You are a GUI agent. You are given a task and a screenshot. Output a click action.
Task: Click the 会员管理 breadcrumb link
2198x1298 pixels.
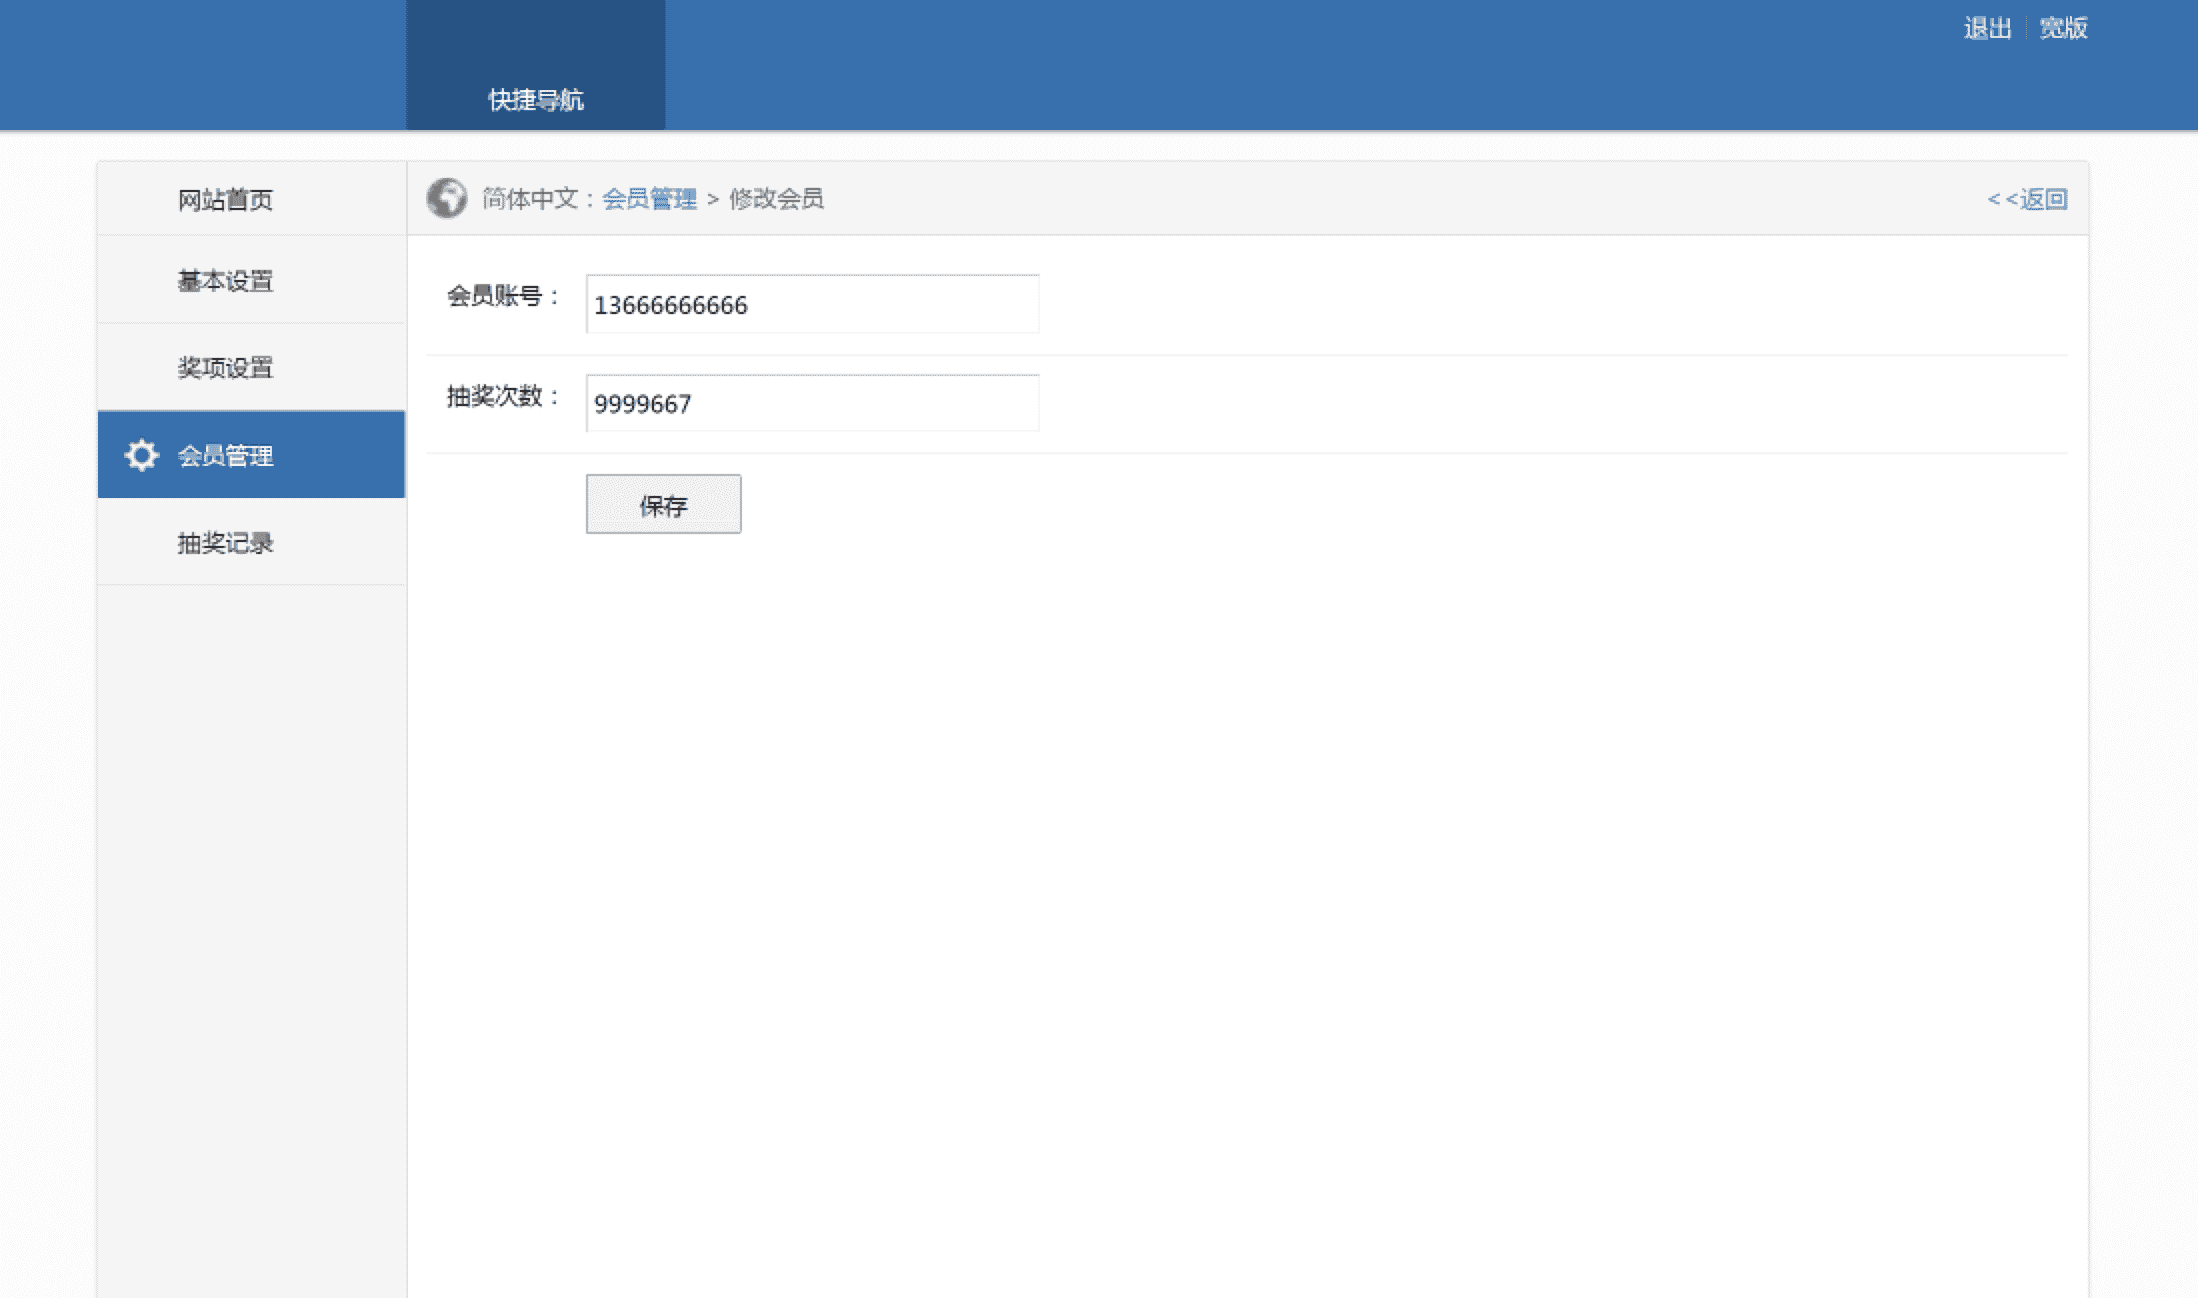pyautogui.click(x=649, y=199)
